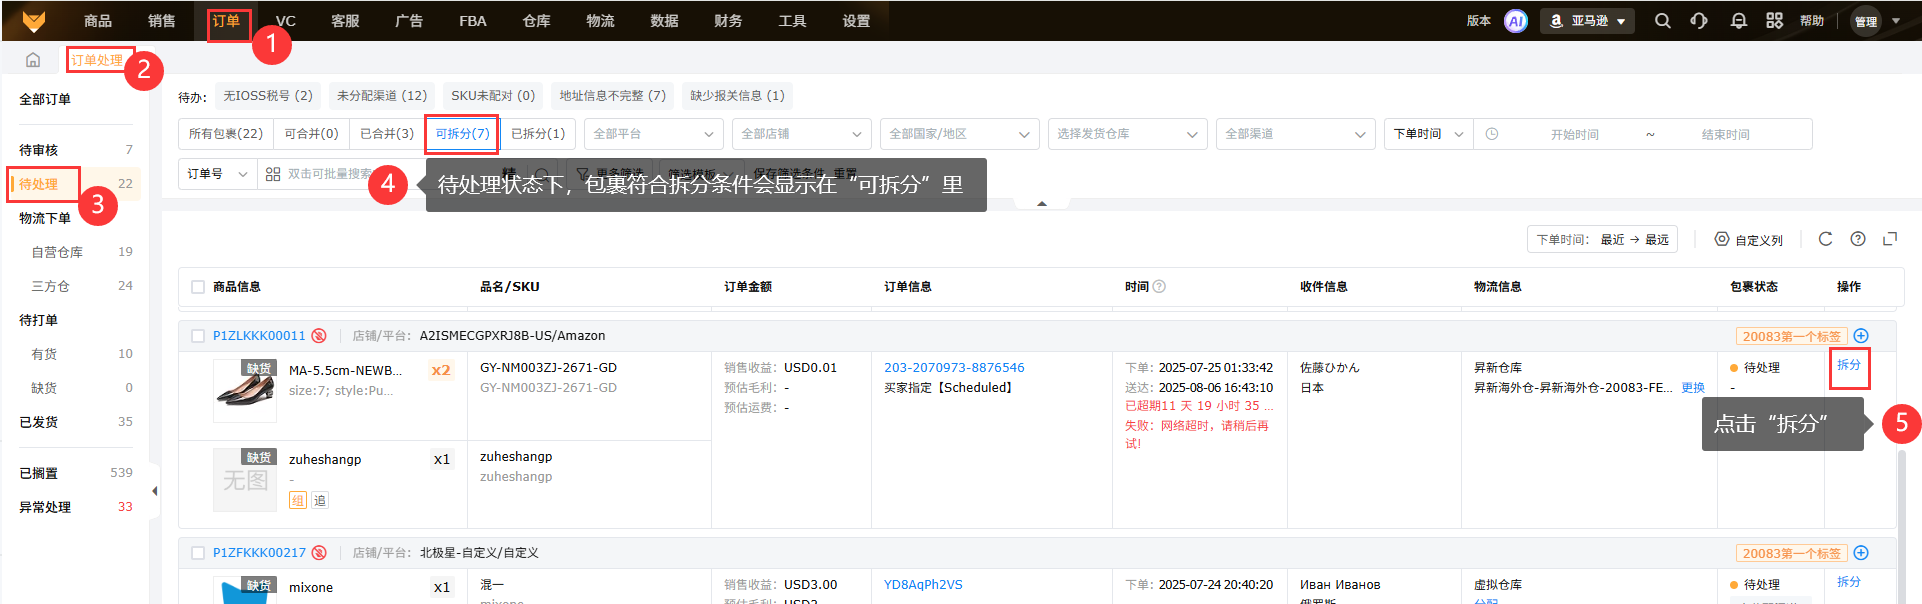Add tag with plus icon on P1ZLKKK00011

1861,336
